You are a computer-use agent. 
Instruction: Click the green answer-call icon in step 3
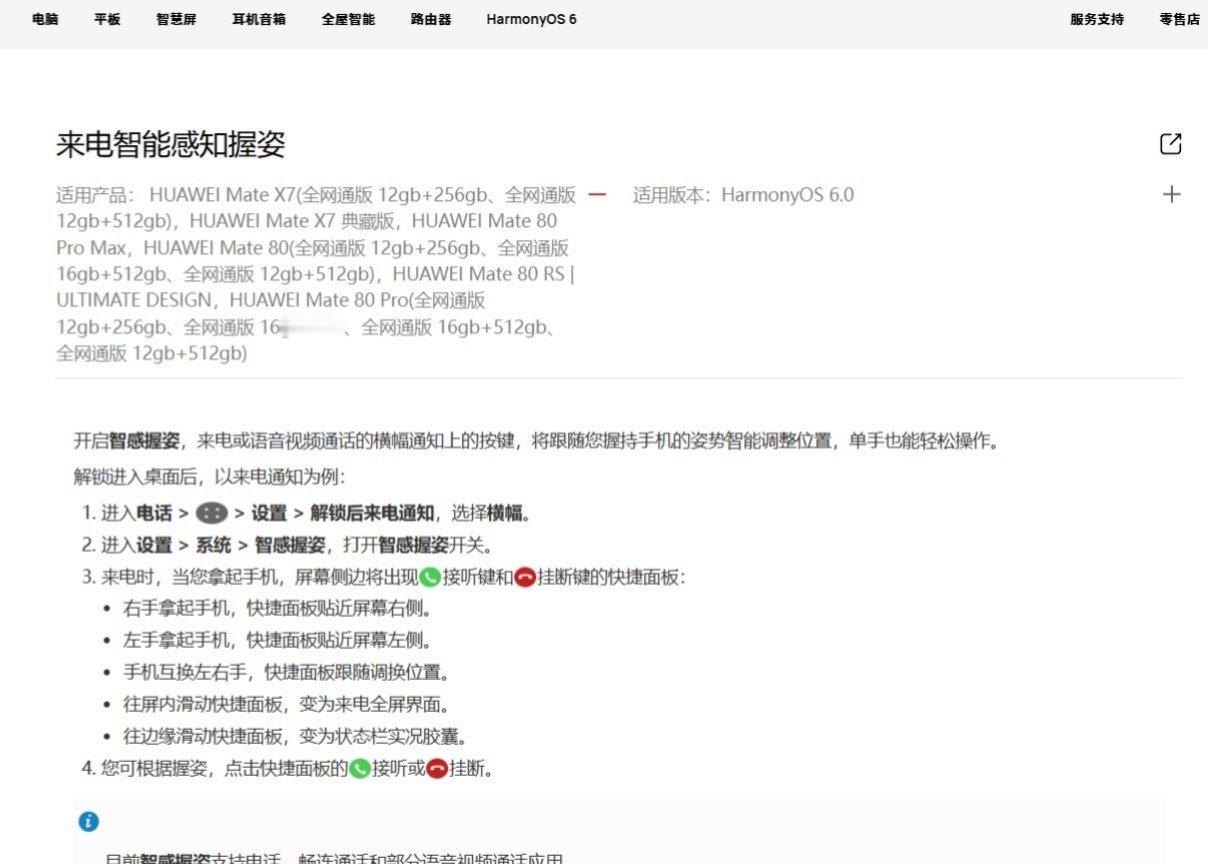click(x=428, y=577)
